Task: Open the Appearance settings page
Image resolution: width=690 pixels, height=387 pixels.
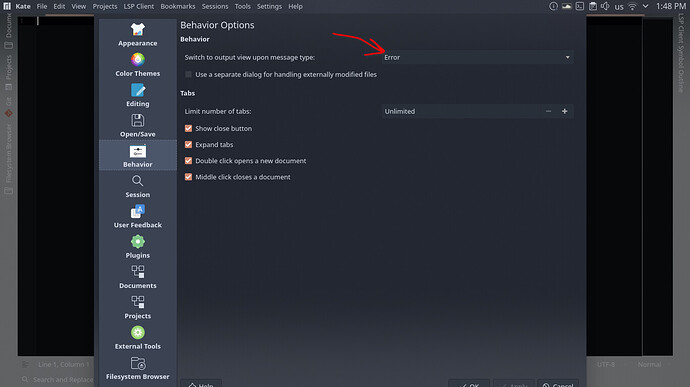Action: point(138,35)
